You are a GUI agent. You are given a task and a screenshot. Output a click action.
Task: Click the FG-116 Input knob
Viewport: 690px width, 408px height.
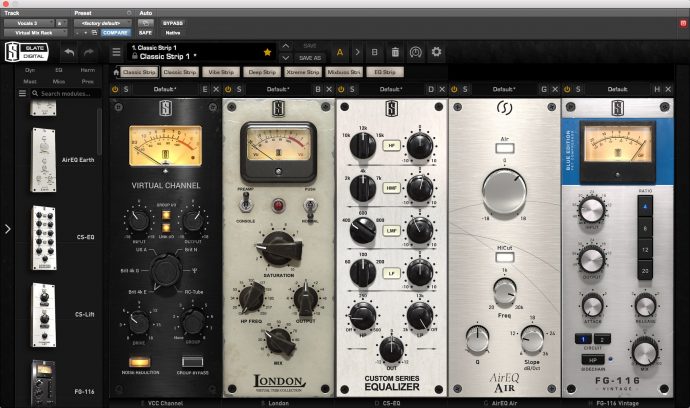click(x=592, y=210)
